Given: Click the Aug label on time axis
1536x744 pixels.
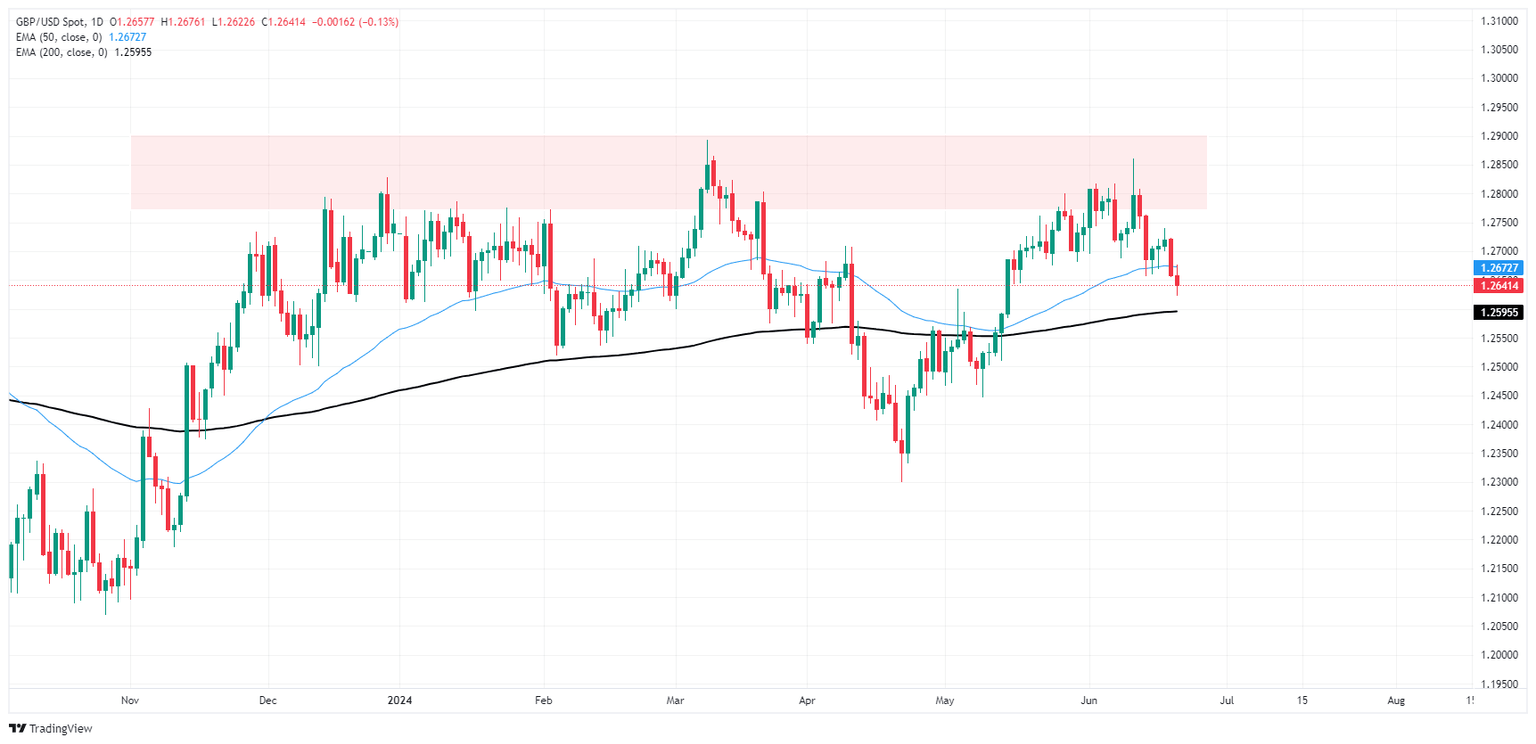Looking at the screenshot, I should [1397, 701].
